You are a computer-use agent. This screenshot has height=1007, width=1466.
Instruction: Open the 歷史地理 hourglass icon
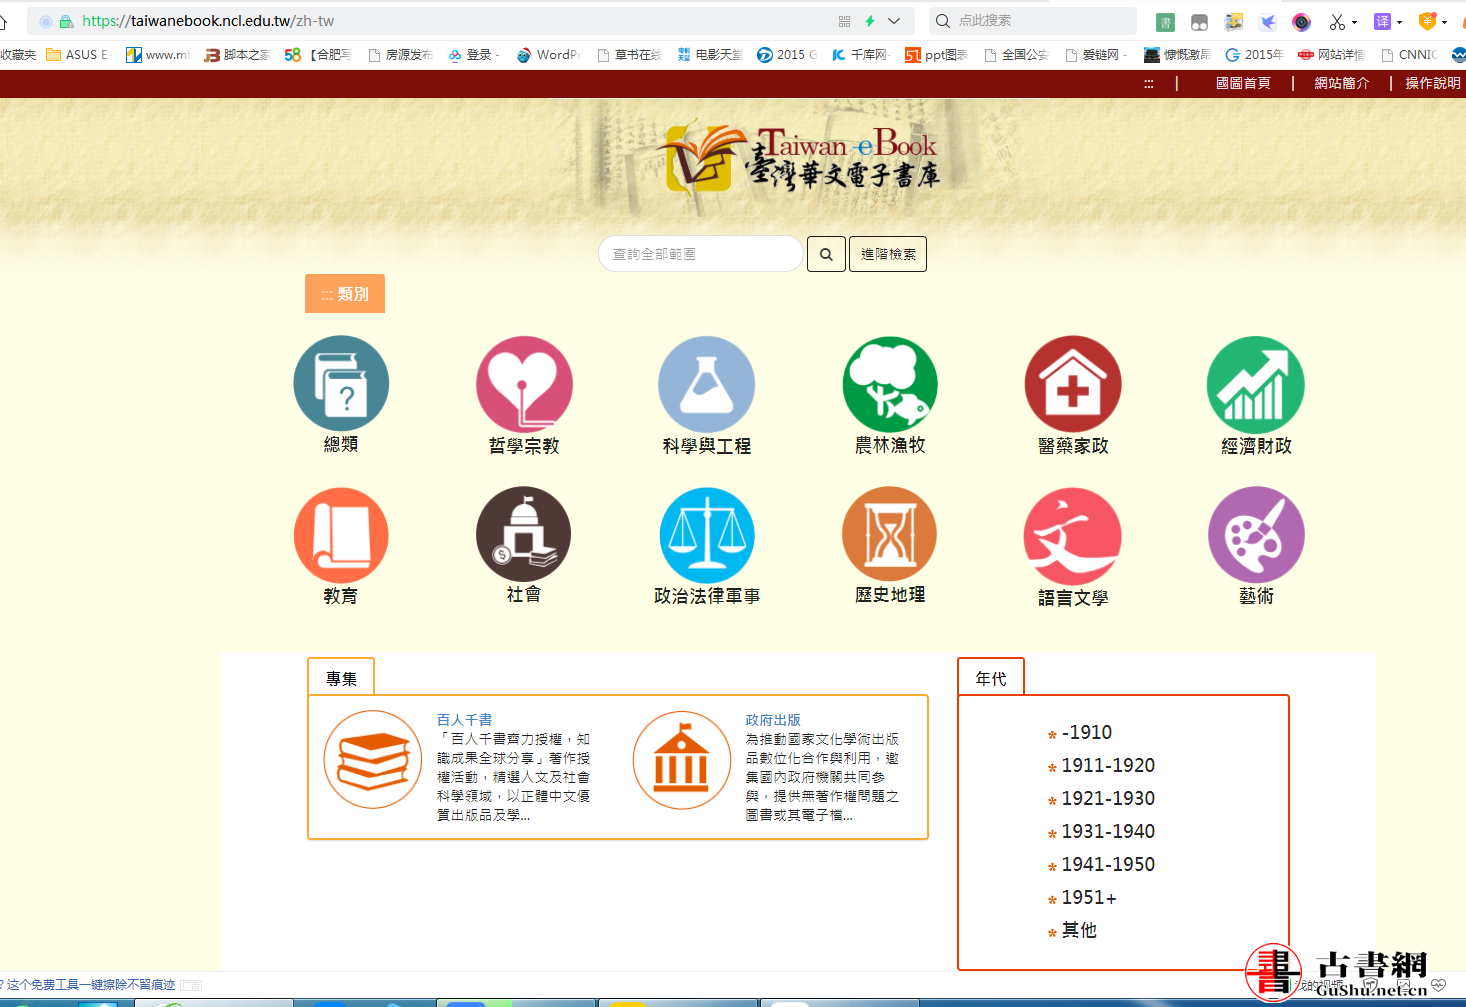click(890, 535)
